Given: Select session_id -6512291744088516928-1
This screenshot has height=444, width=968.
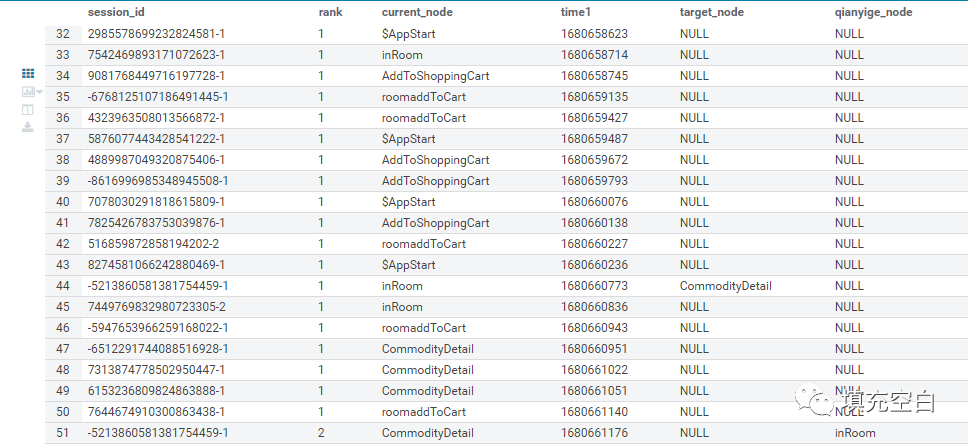Looking at the screenshot, I should coord(158,349).
